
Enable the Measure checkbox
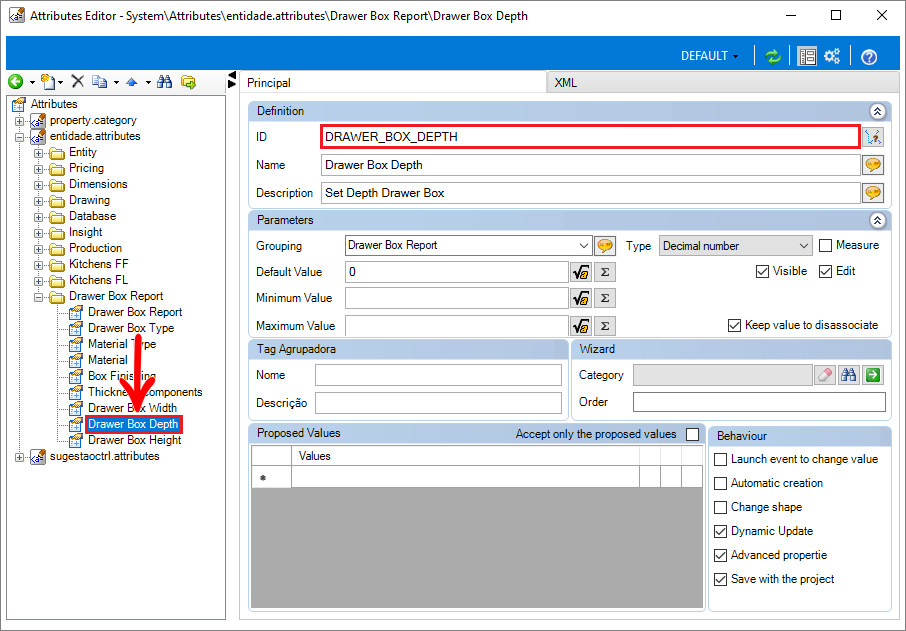pyautogui.click(x=826, y=246)
